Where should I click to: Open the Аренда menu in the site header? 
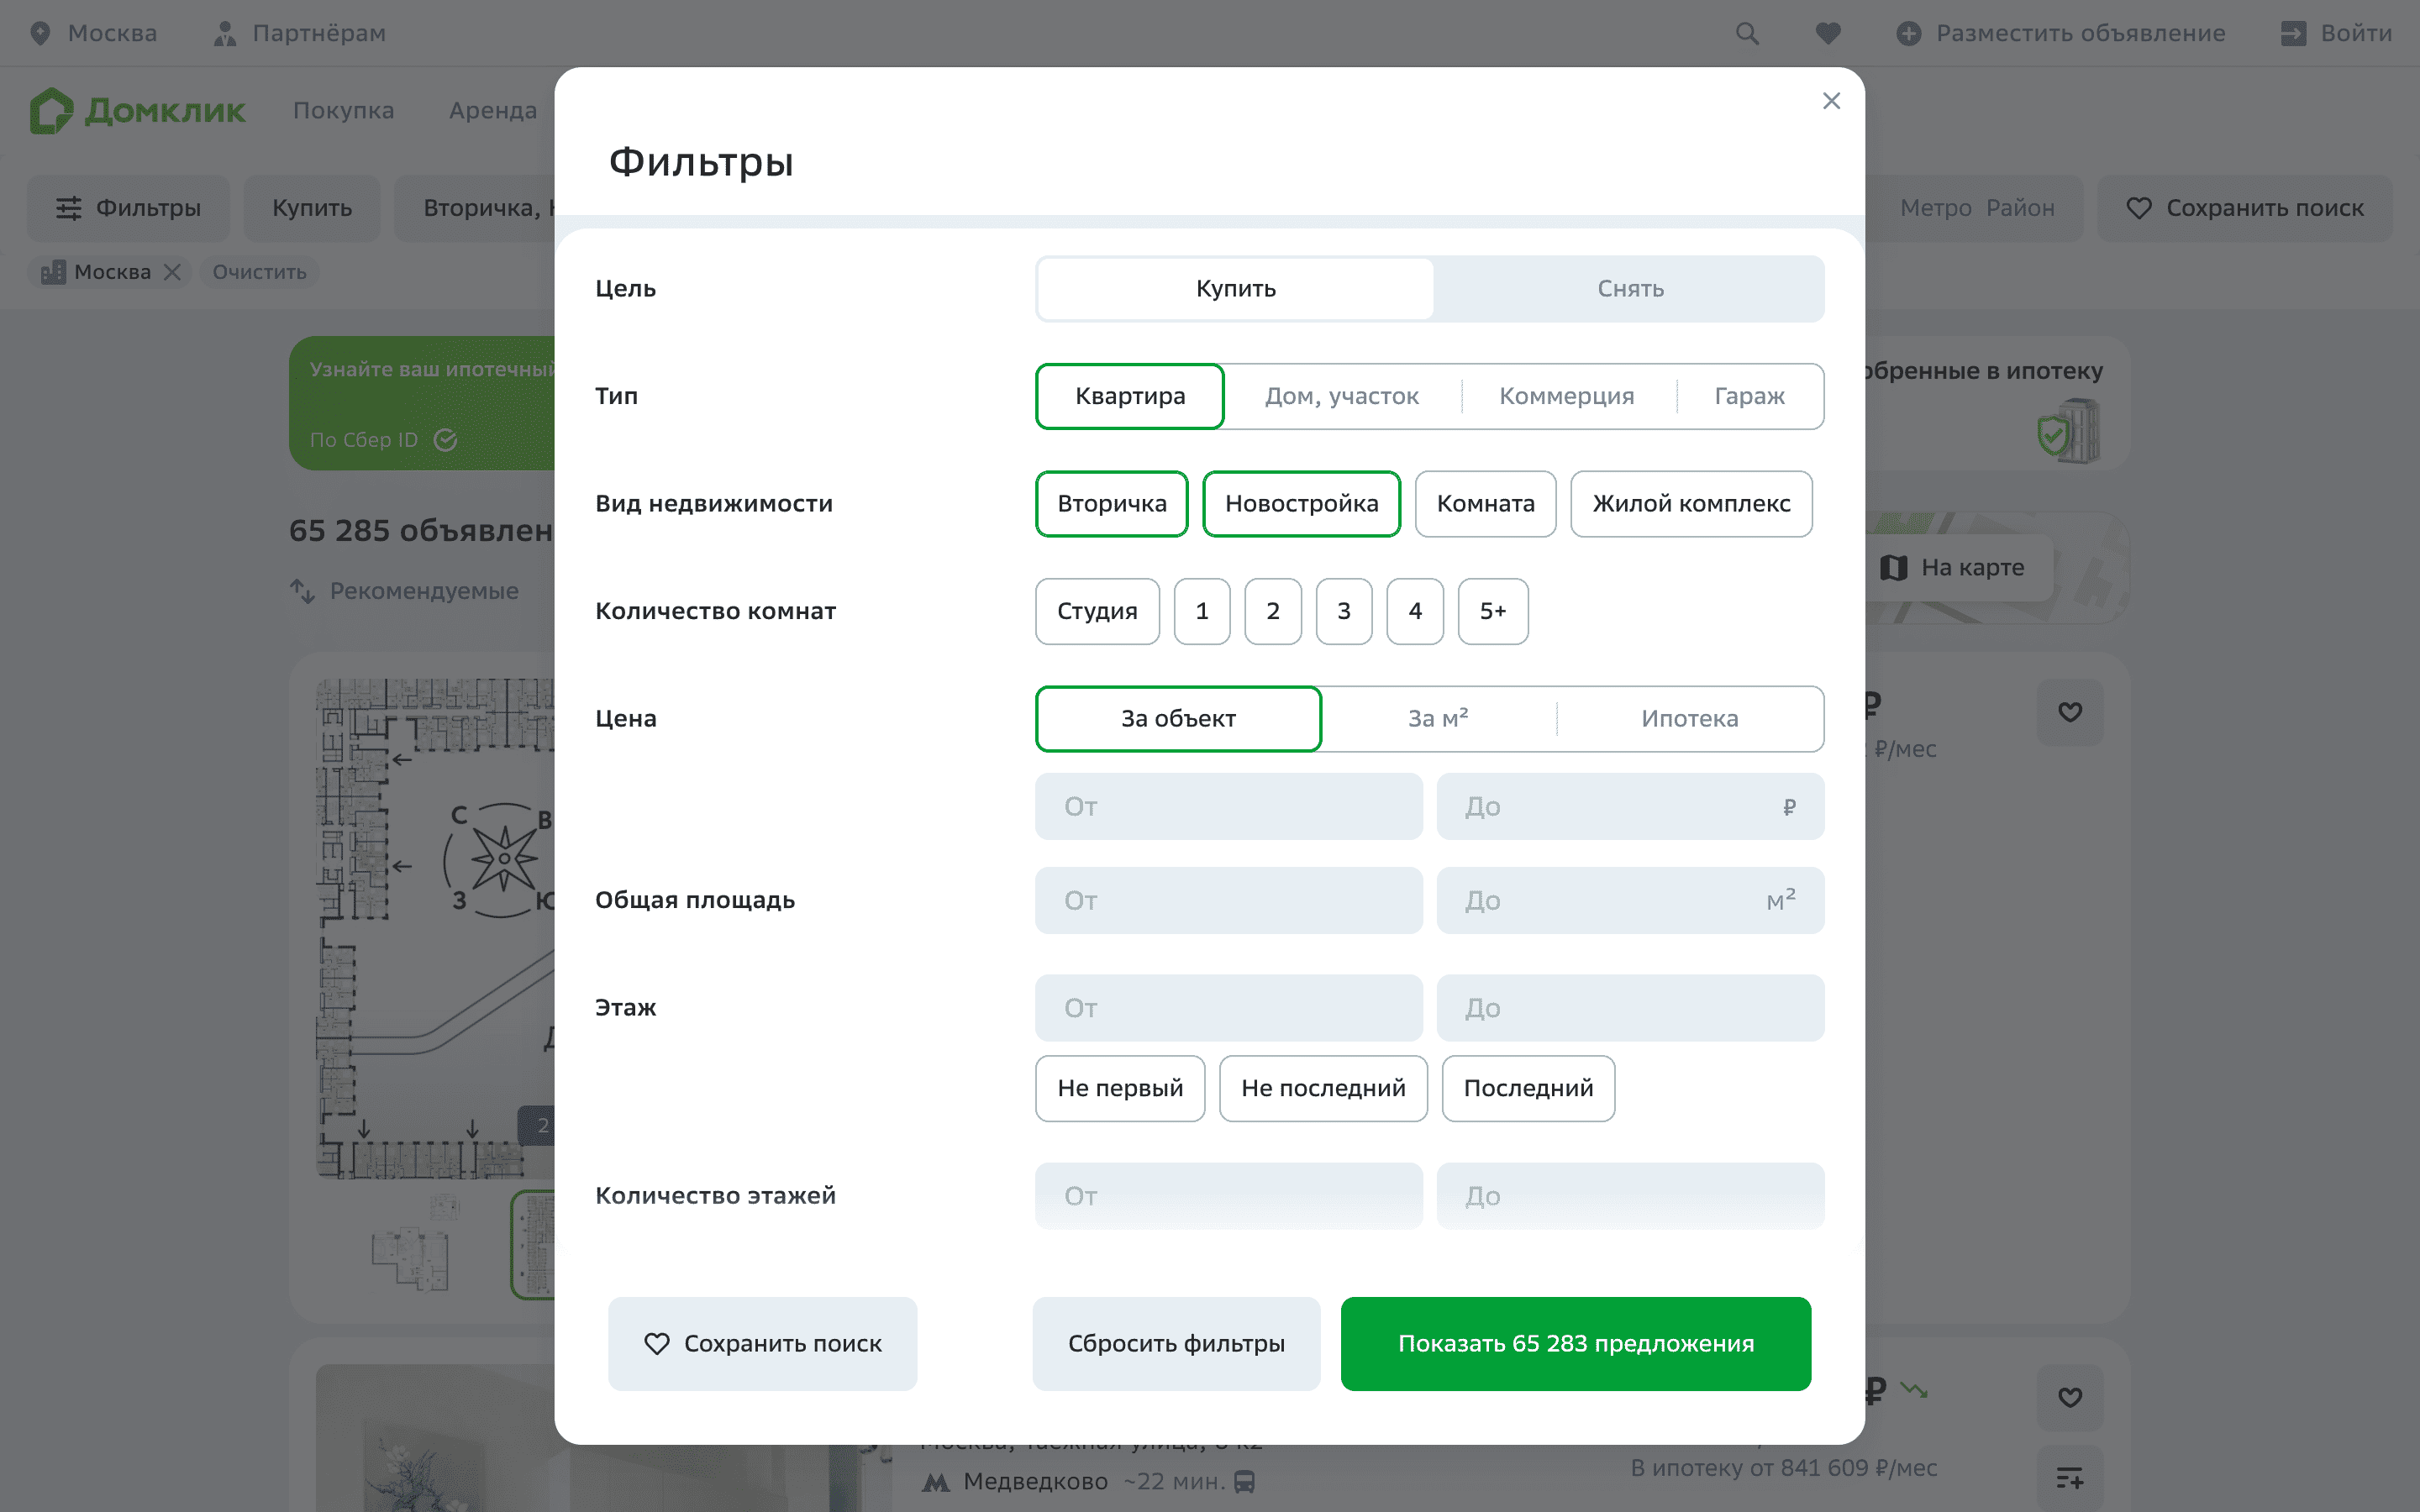coord(493,111)
